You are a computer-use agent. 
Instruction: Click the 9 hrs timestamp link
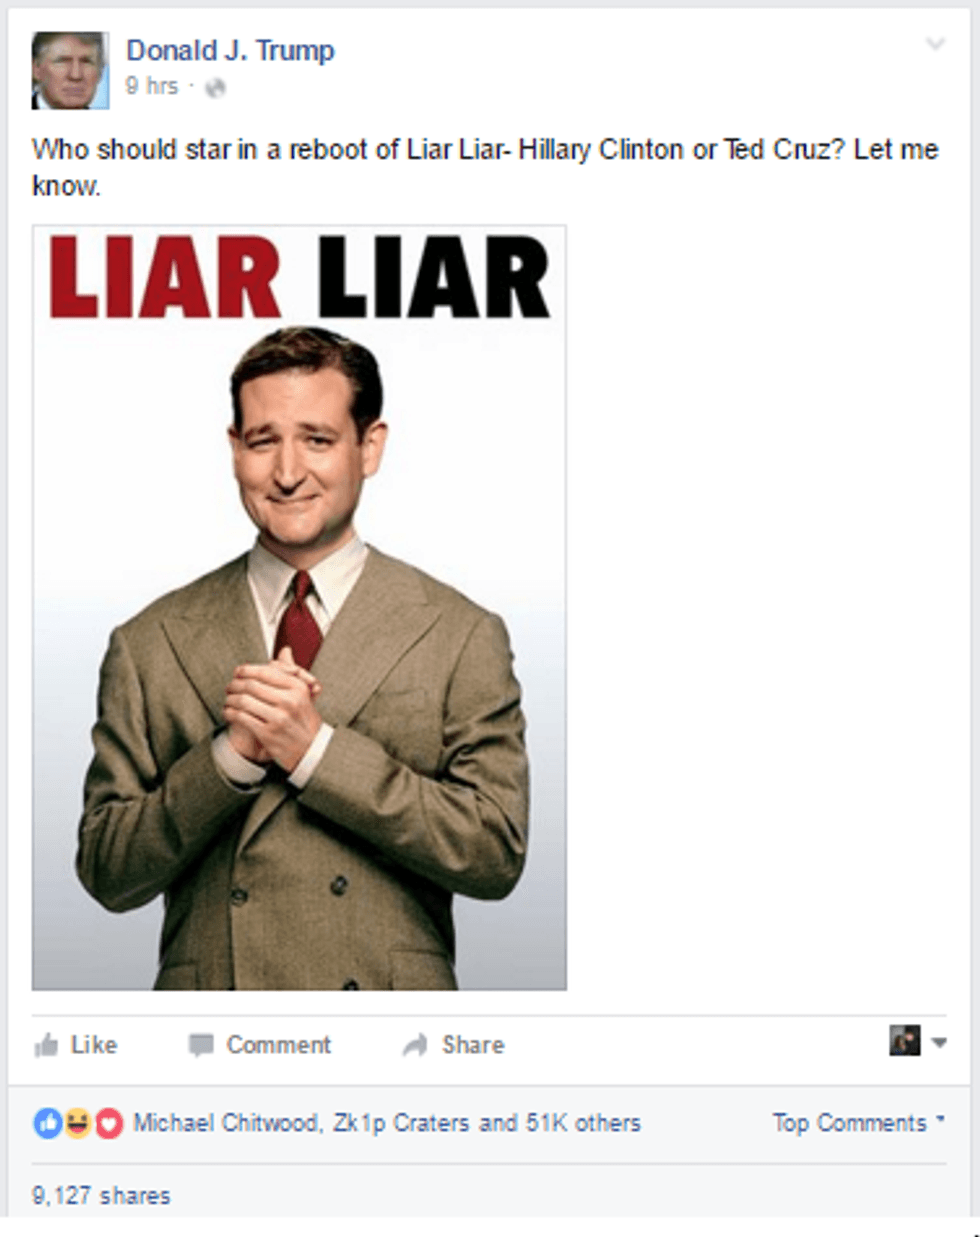(152, 87)
